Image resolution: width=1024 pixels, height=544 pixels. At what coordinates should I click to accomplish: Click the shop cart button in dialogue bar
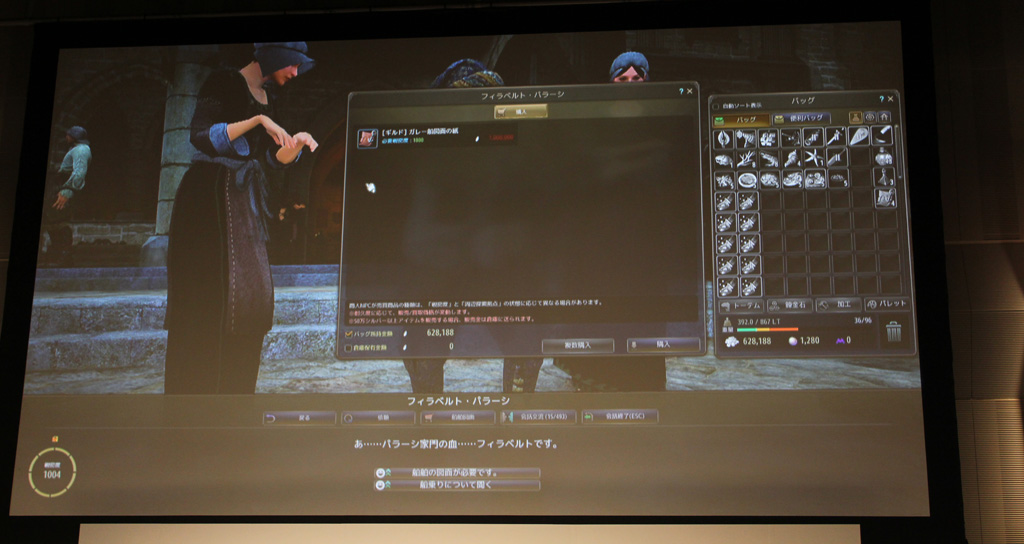coord(458,417)
